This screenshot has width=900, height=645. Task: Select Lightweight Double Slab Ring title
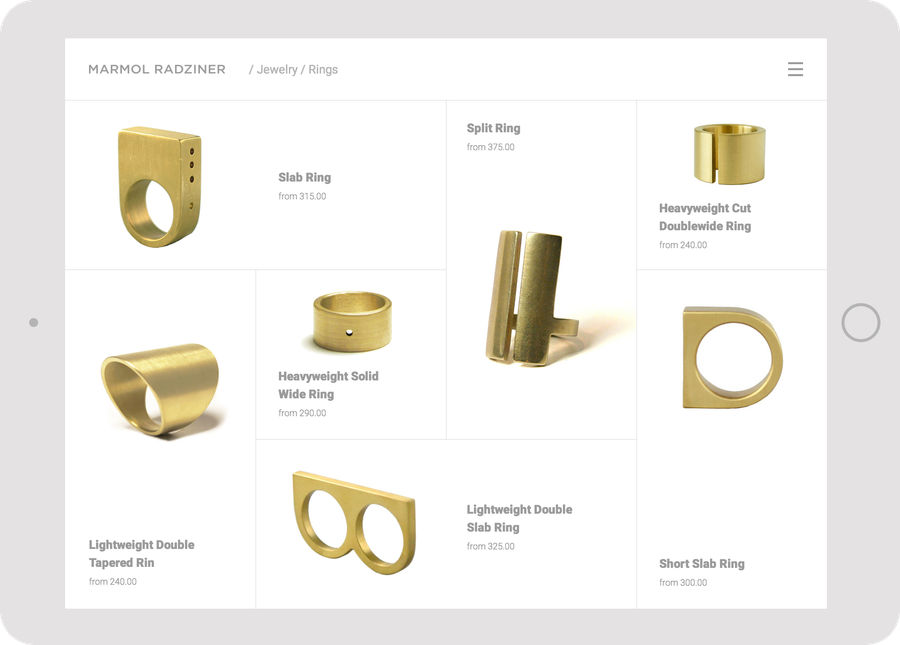click(x=519, y=518)
